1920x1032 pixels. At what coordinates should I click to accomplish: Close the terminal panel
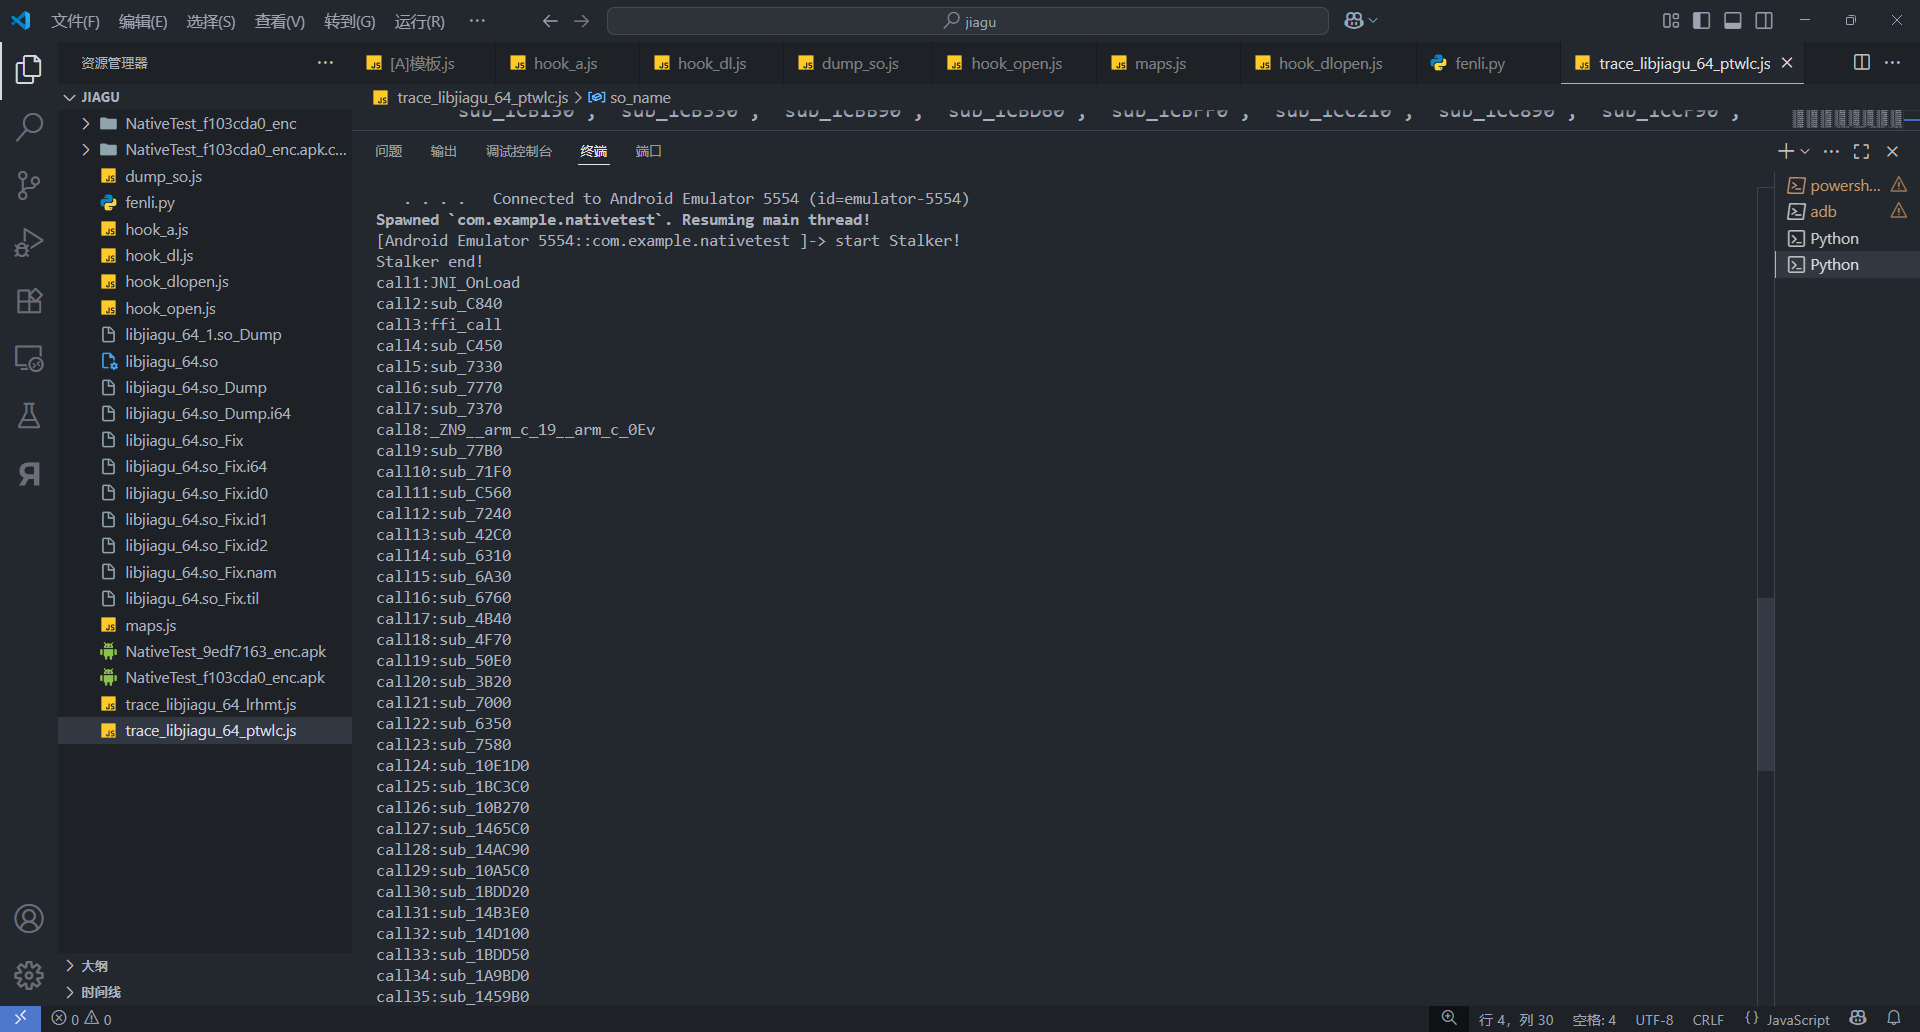(1892, 151)
